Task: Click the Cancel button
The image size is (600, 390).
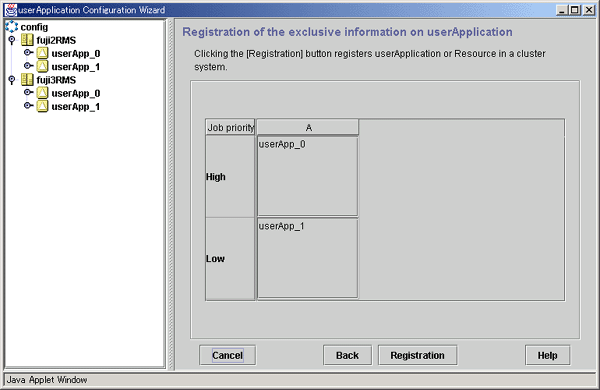Action: point(227,355)
